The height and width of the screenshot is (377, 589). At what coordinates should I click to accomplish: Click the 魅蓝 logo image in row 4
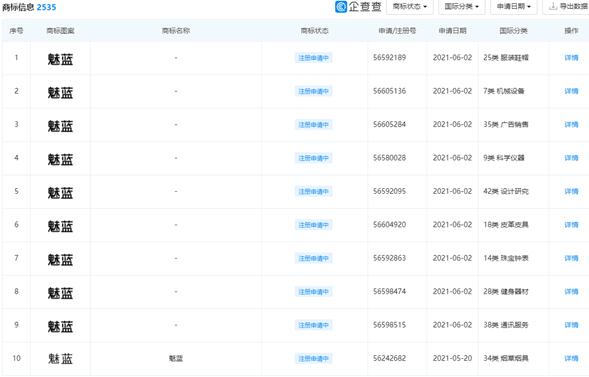click(60, 159)
